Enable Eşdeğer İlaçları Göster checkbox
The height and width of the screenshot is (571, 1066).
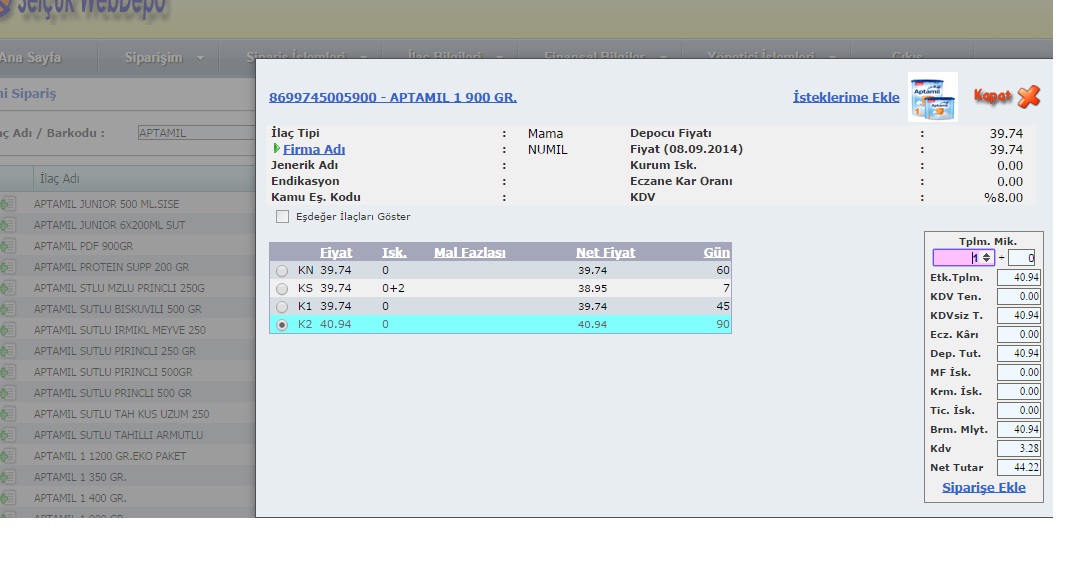(x=282, y=217)
